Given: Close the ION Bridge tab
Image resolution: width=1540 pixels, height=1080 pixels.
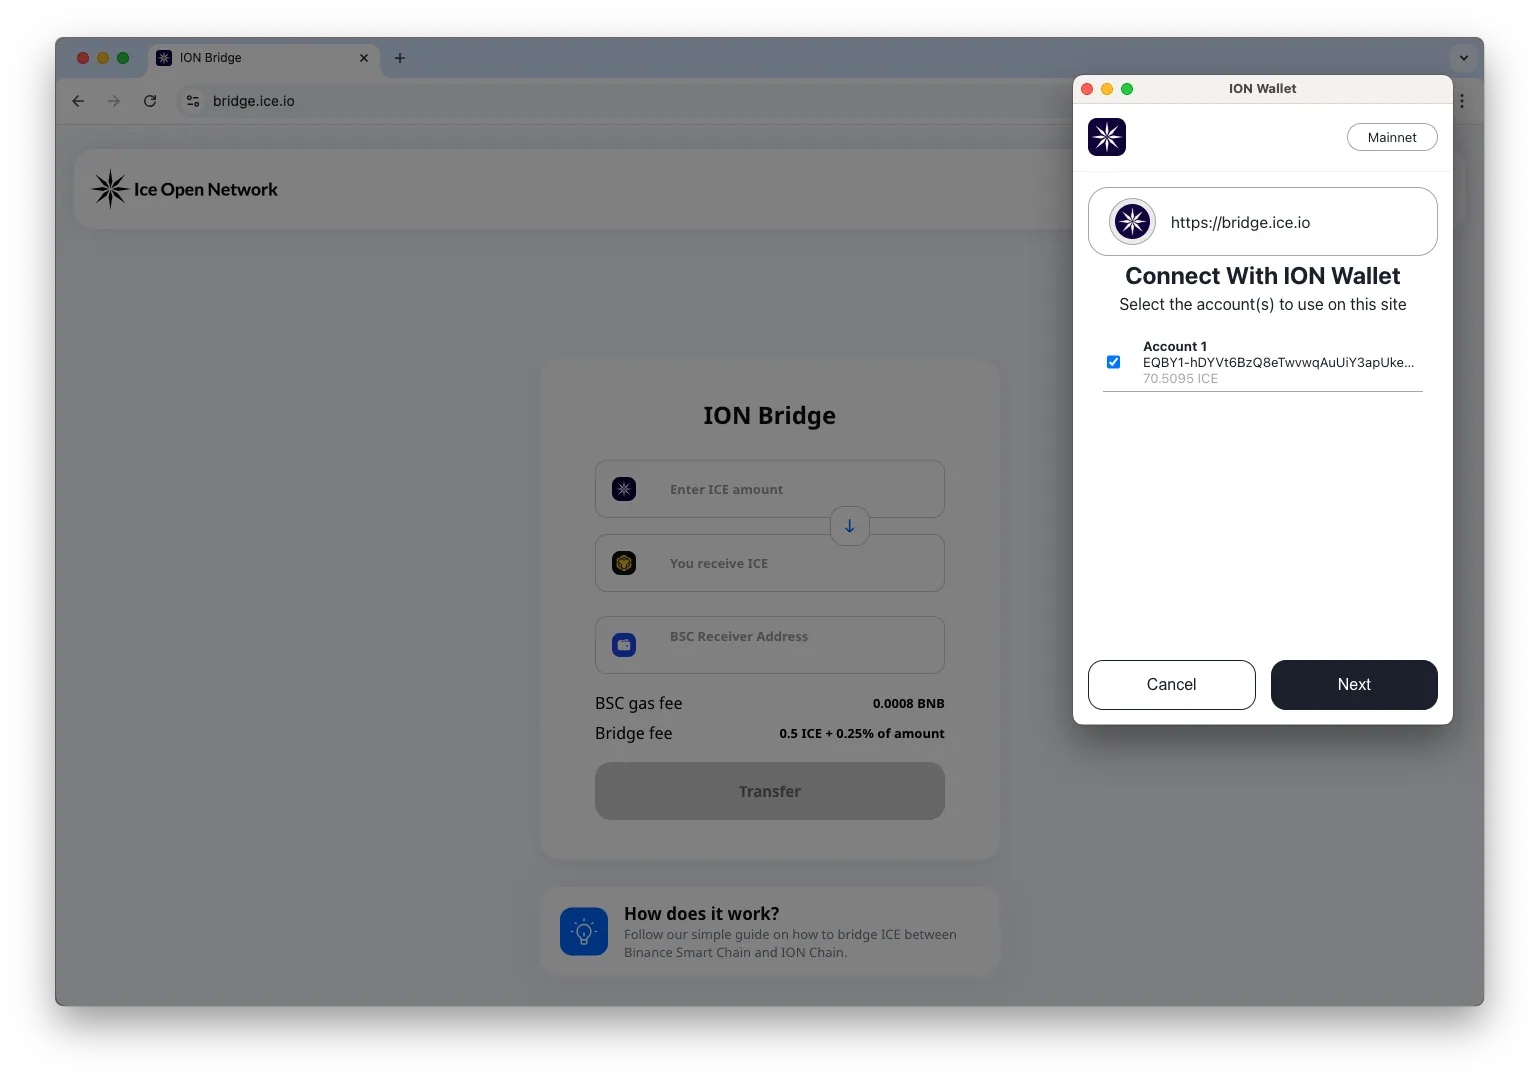Looking at the screenshot, I should 364,58.
